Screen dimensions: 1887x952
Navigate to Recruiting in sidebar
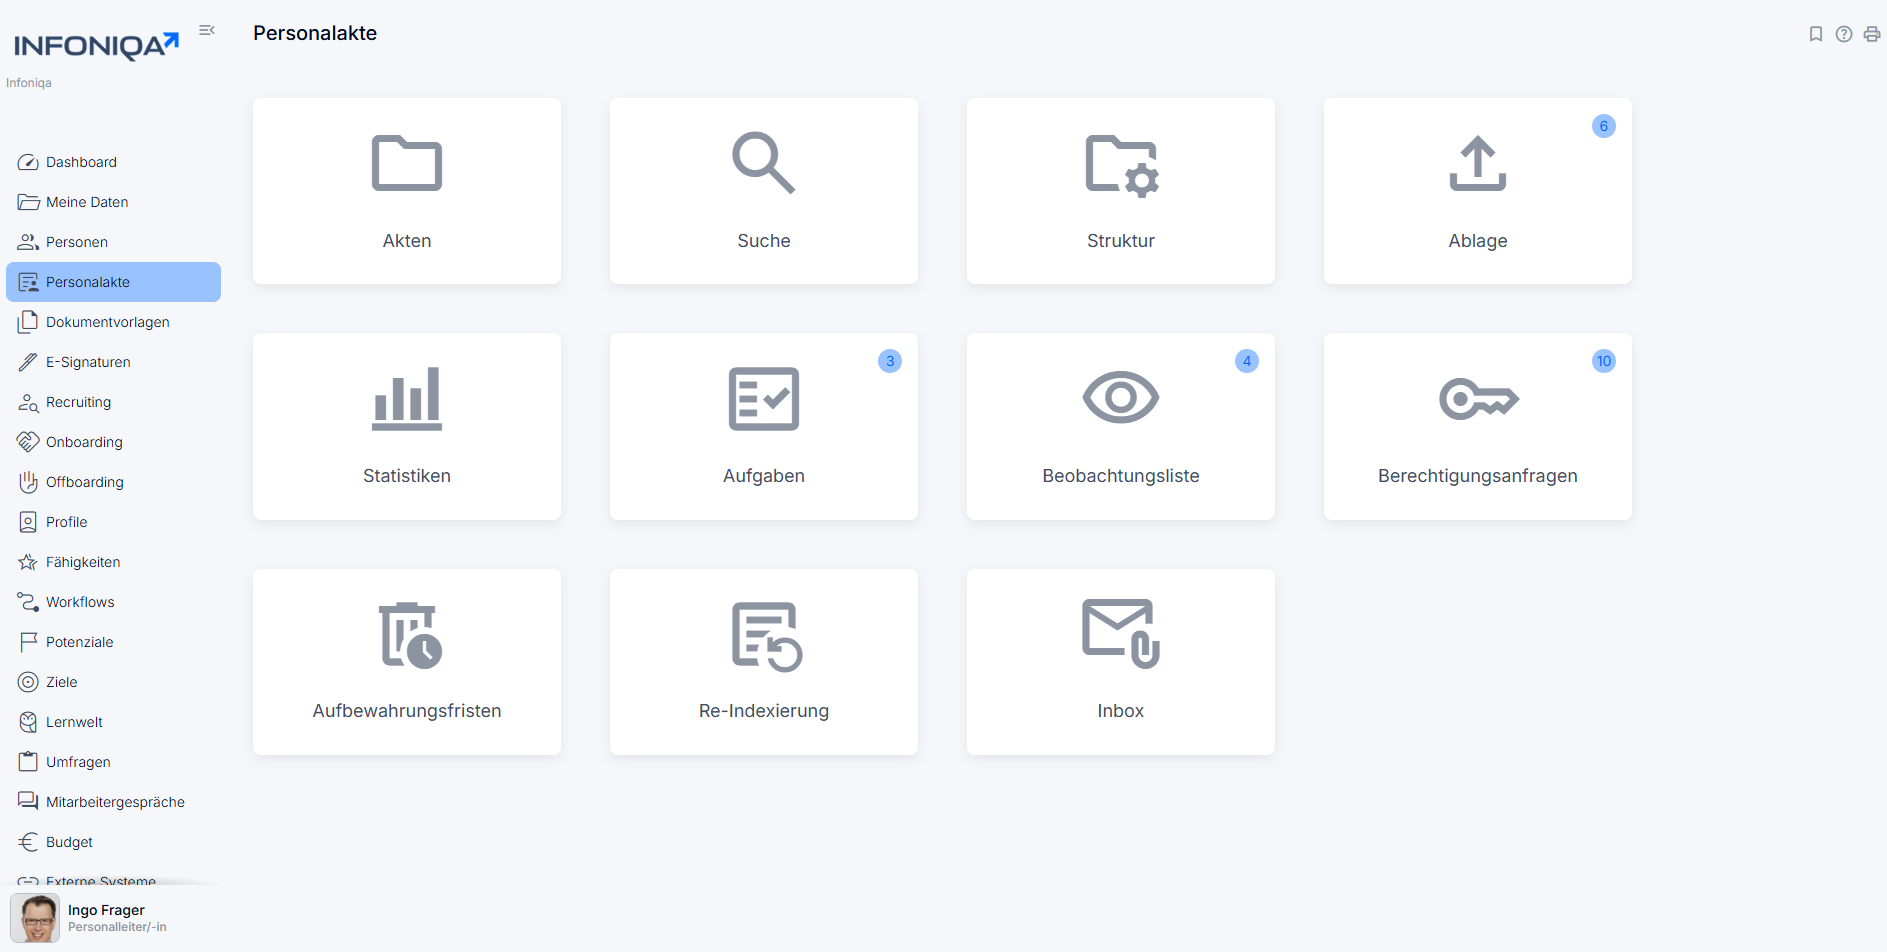point(113,402)
